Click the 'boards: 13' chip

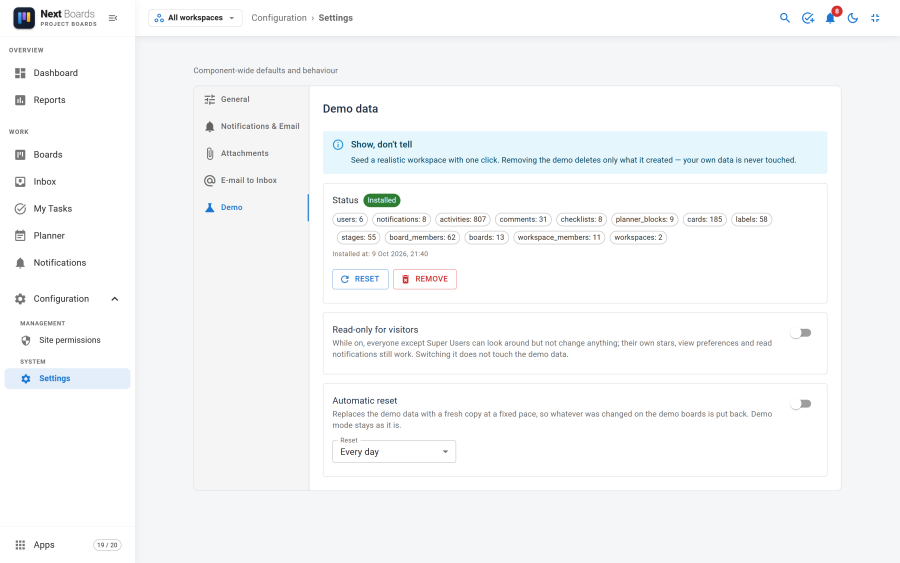(487, 238)
